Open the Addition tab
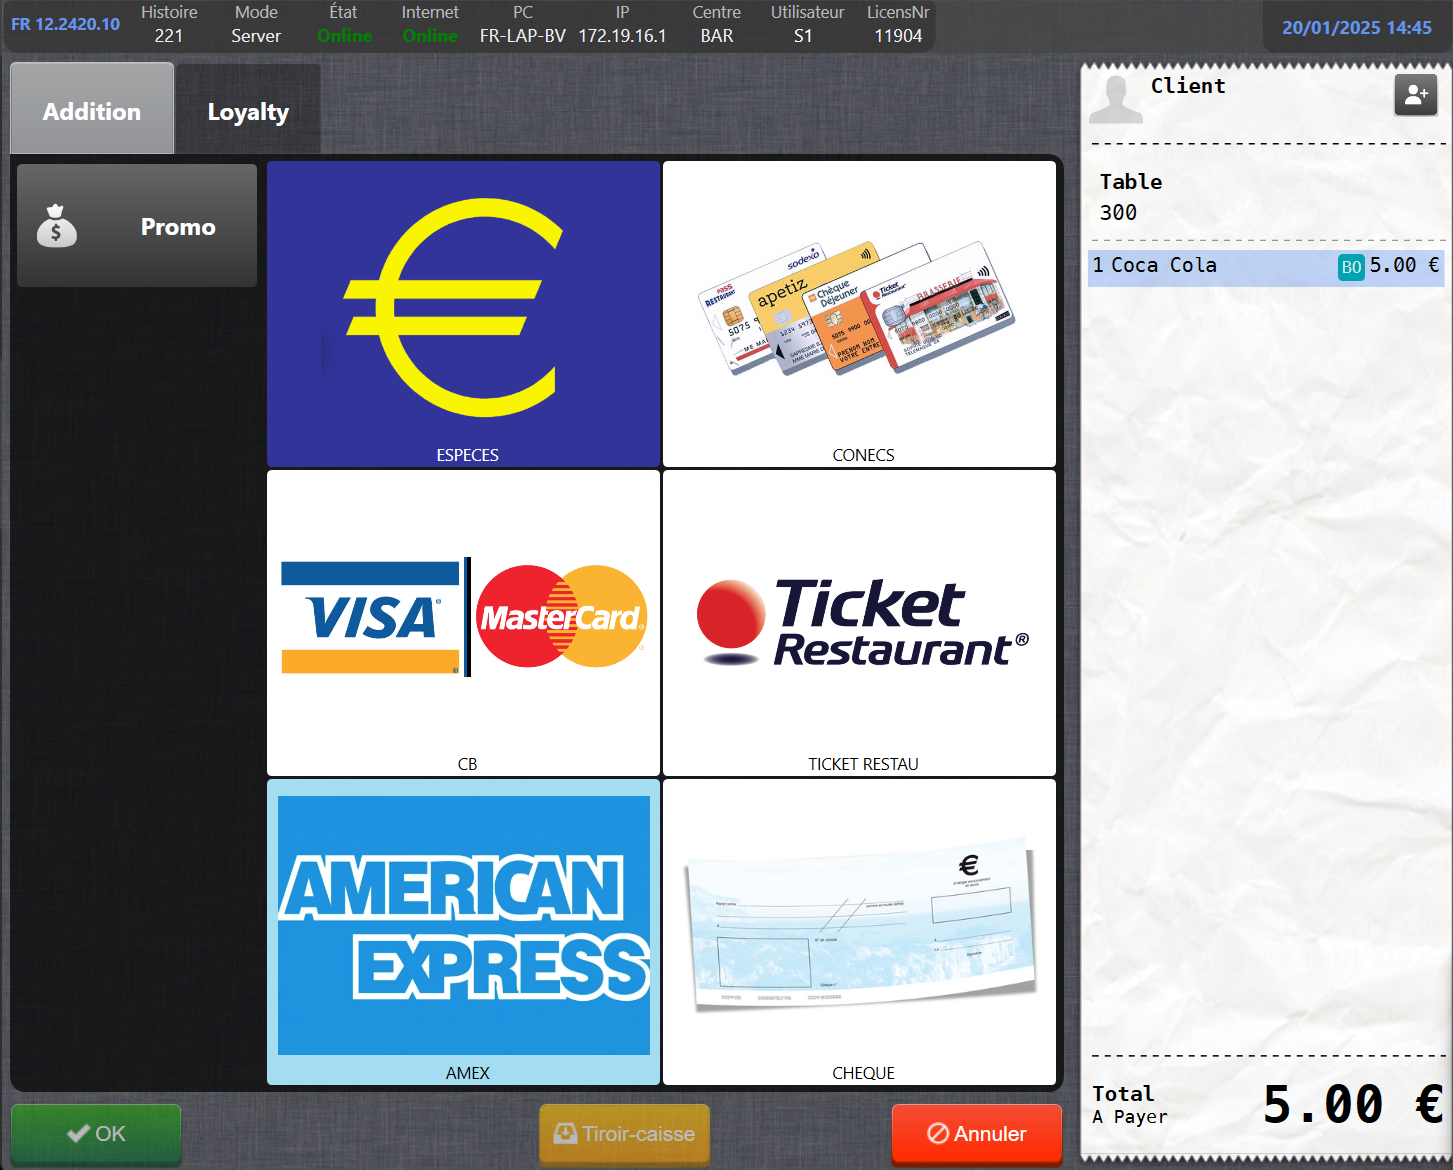This screenshot has width=1453, height=1170. [x=92, y=111]
